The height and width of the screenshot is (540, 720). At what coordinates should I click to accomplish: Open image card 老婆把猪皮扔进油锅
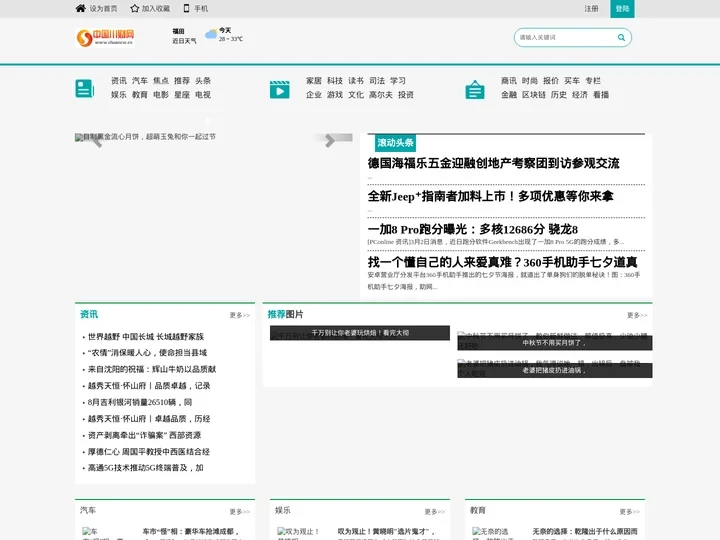point(555,370)
